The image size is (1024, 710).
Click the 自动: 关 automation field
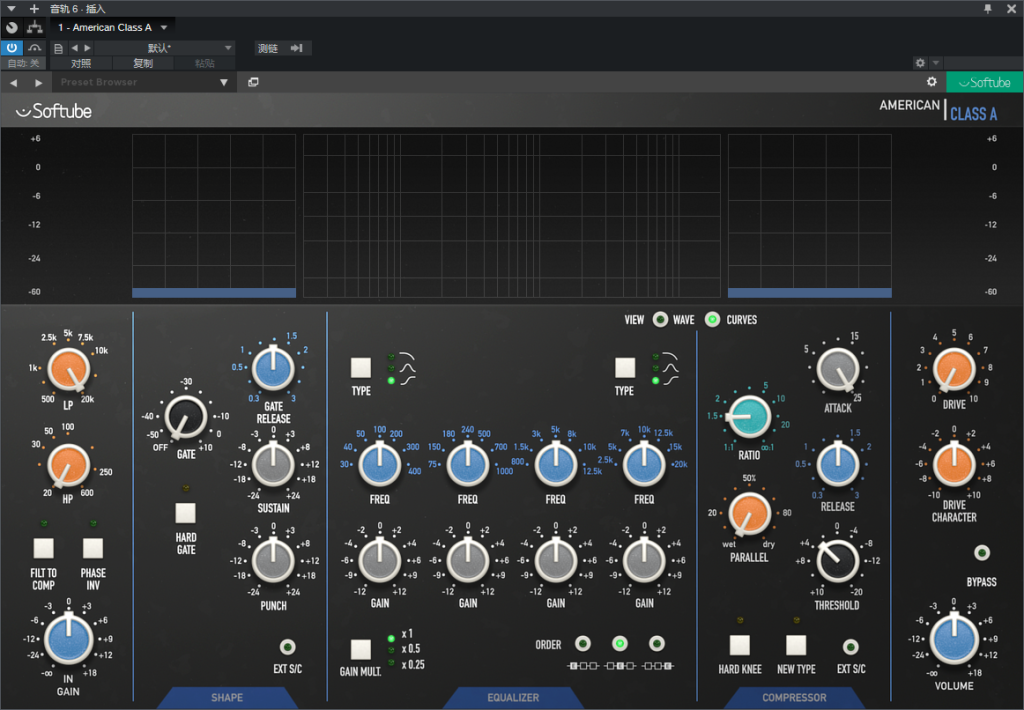click(x=24, y=63)
